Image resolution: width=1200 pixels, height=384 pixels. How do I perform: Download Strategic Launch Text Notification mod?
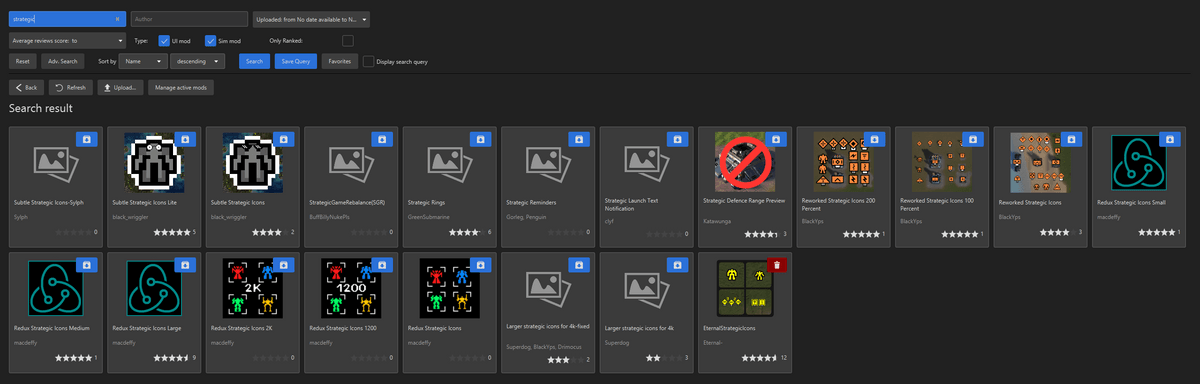pyautogui.click(x=678, y=138)
